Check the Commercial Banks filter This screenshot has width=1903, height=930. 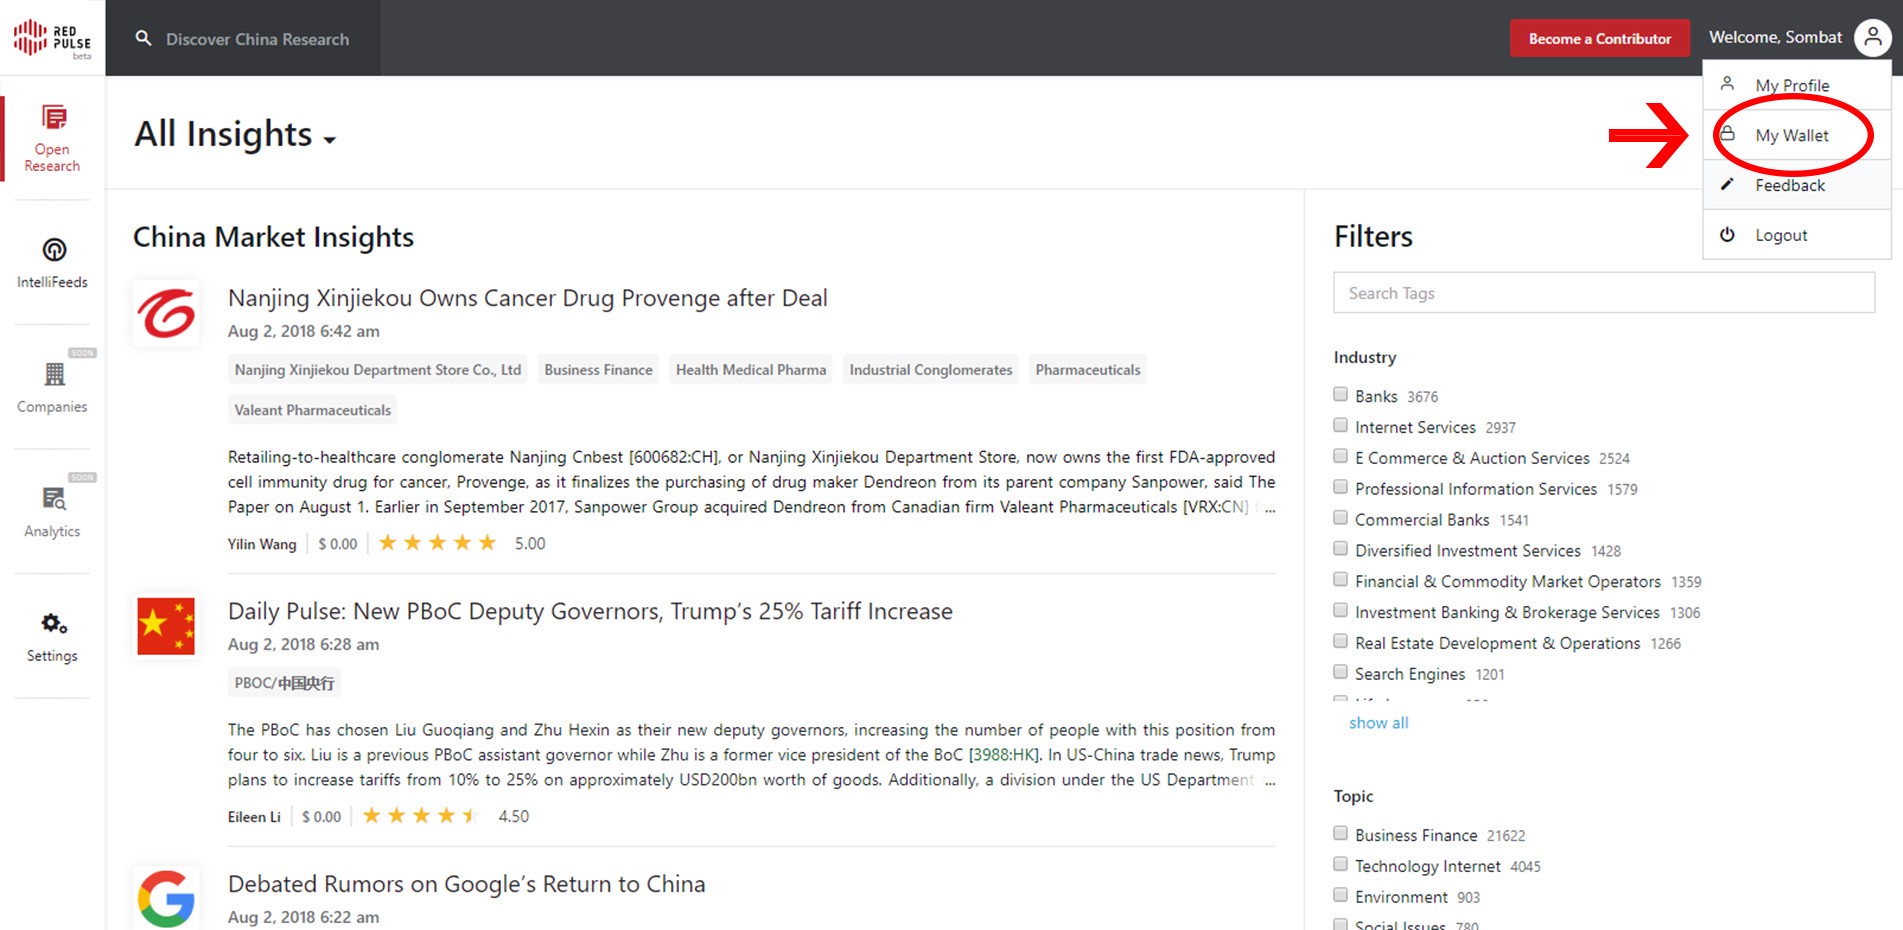click(1340, 518)
